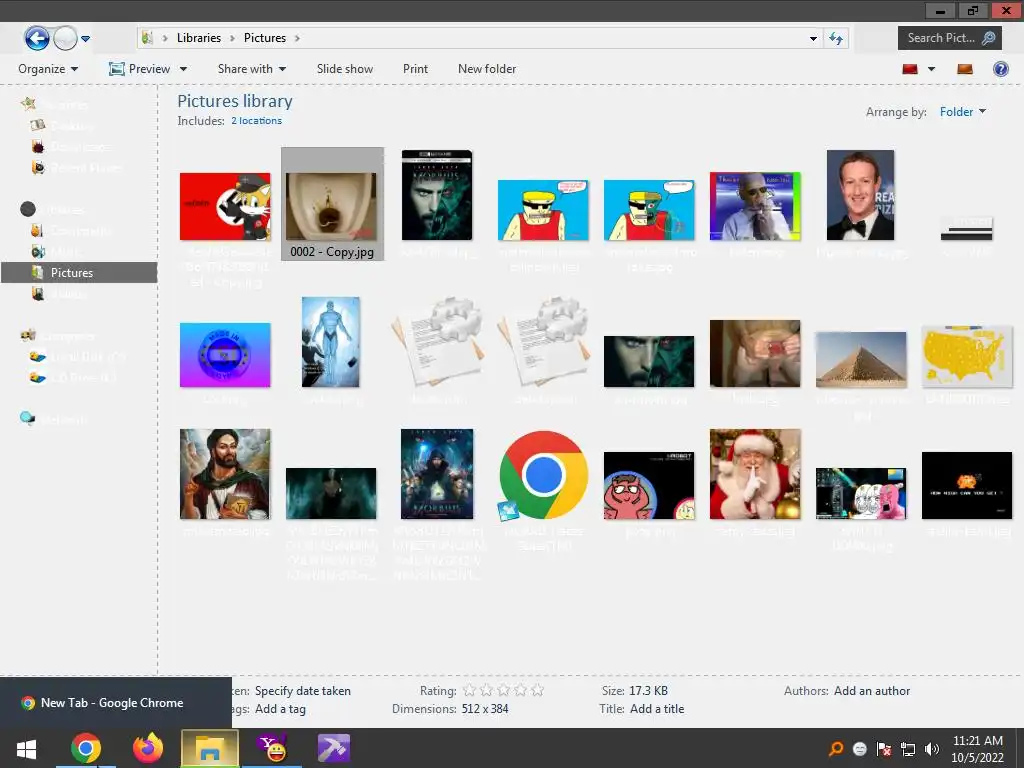Start a Slide show
Image resolution: width=1024 pixels, height=768 pixels.
(345, 69)
